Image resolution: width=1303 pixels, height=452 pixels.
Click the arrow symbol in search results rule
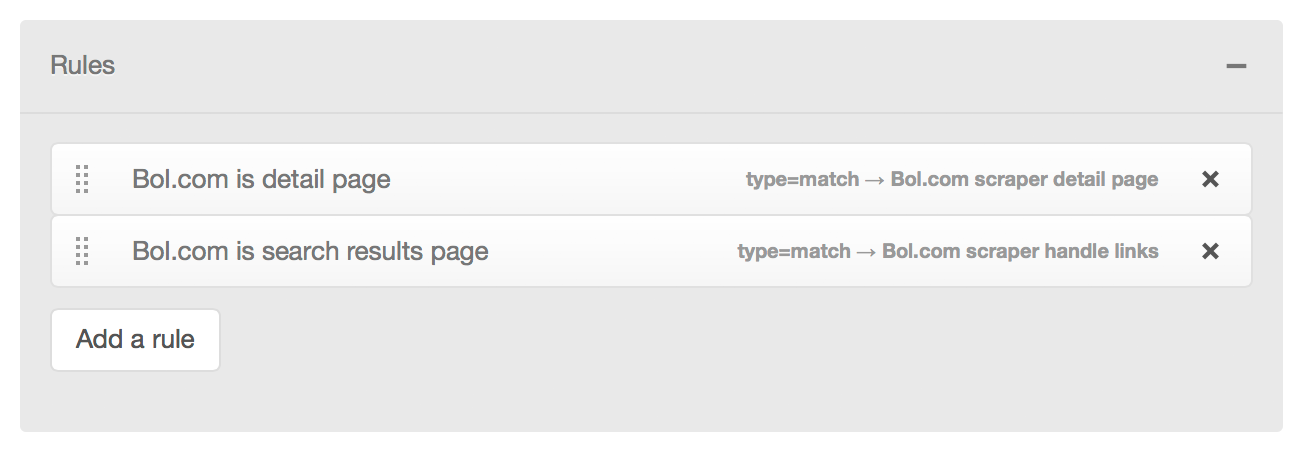pos(866,251)
